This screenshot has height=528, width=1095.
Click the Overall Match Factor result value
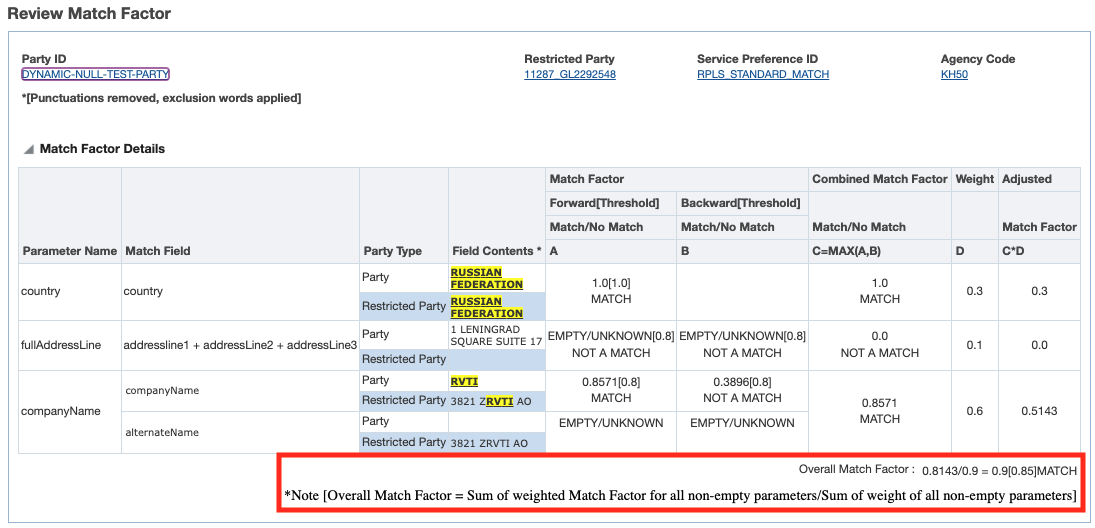(998, 469)
